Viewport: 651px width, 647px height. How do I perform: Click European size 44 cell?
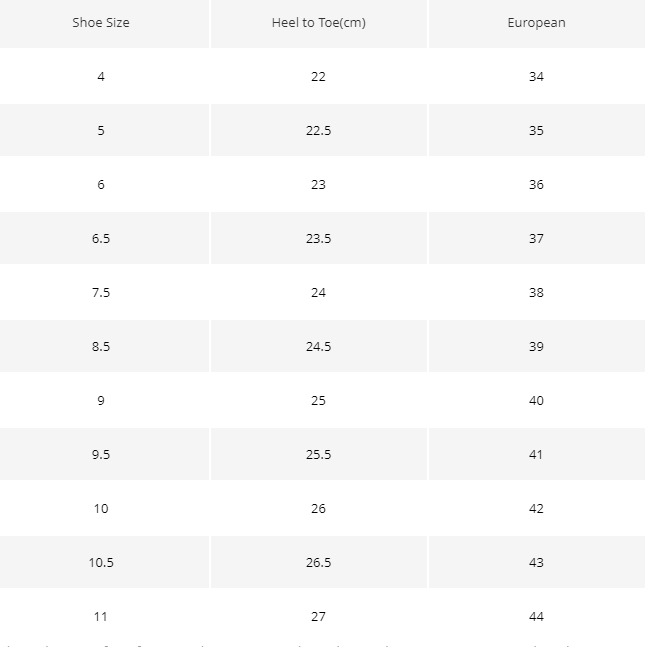tap(536, 616)
